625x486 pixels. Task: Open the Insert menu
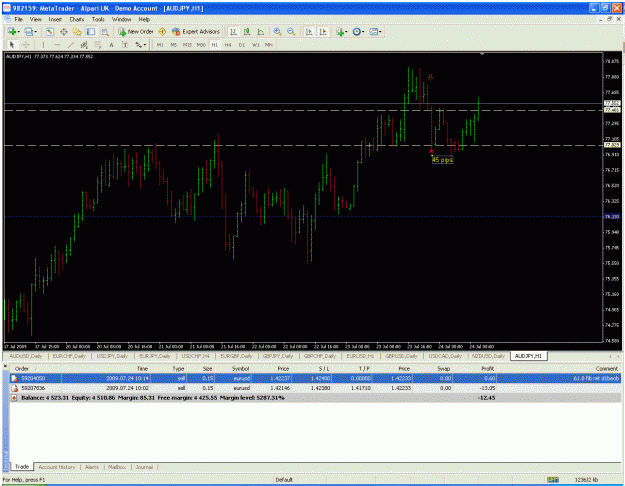tap(55, 19)
